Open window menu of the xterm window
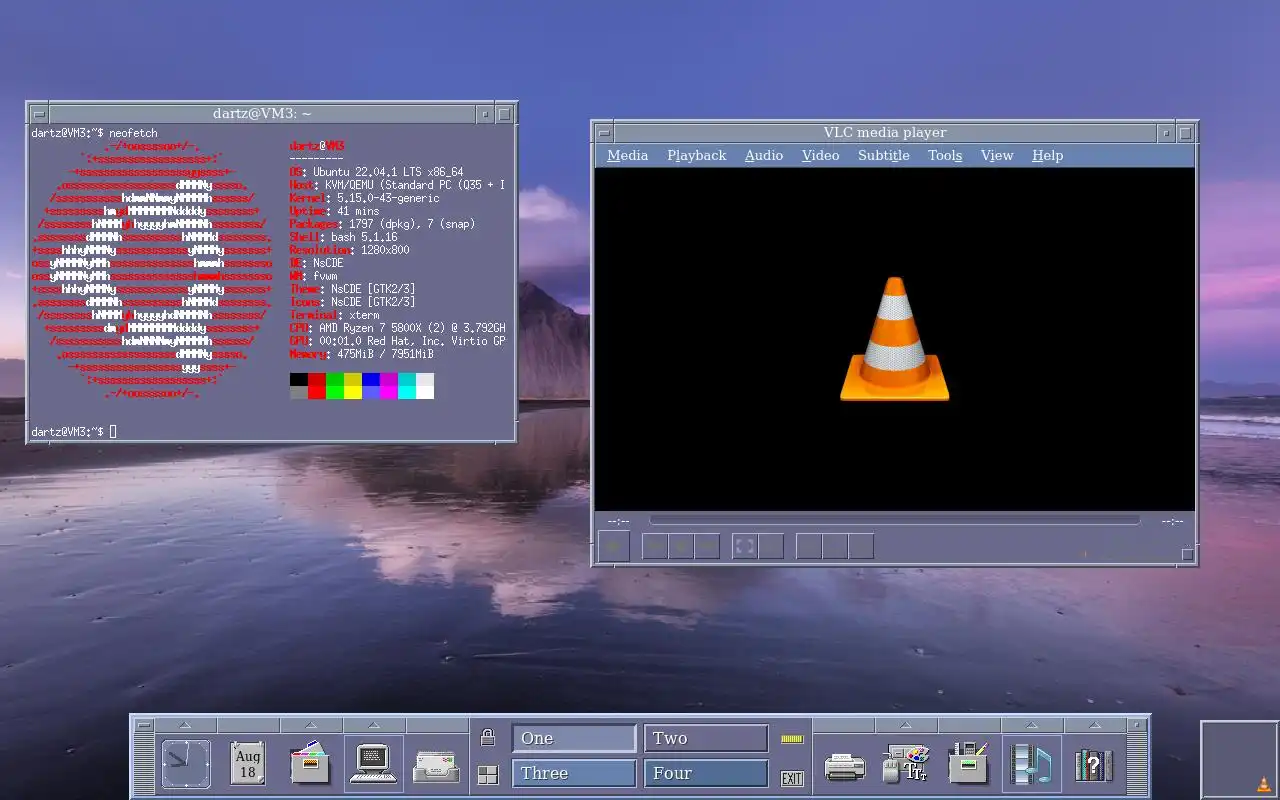Viewport: 1280px width, 800px height. pyautogui.click(x=38, y=114)
